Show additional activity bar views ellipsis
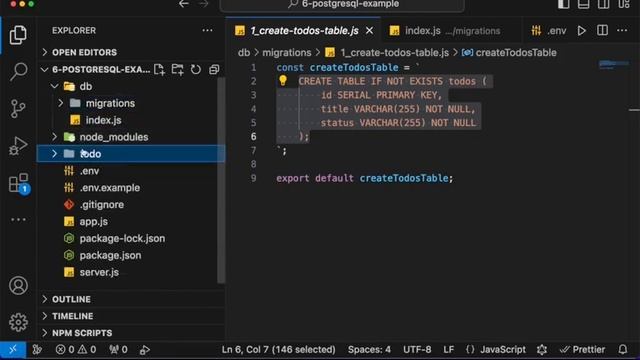 (x=18, y=220)
